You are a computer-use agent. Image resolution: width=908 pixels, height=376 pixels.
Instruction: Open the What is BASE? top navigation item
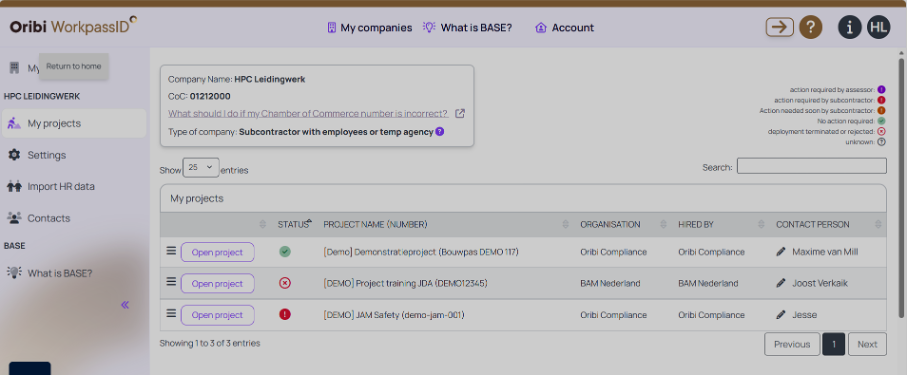click(x=468, y=28)
